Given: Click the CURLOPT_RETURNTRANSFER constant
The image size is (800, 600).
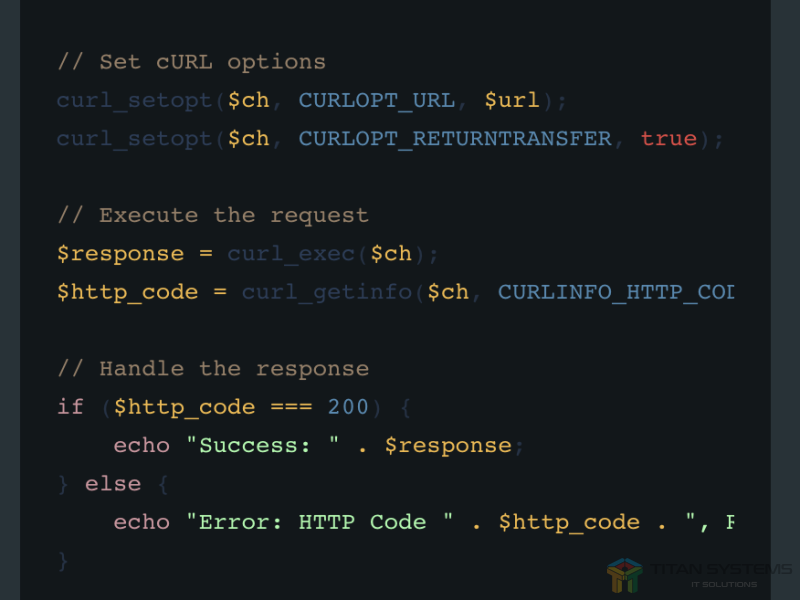Looking at the screenshot, I should [x=455, y=138].
